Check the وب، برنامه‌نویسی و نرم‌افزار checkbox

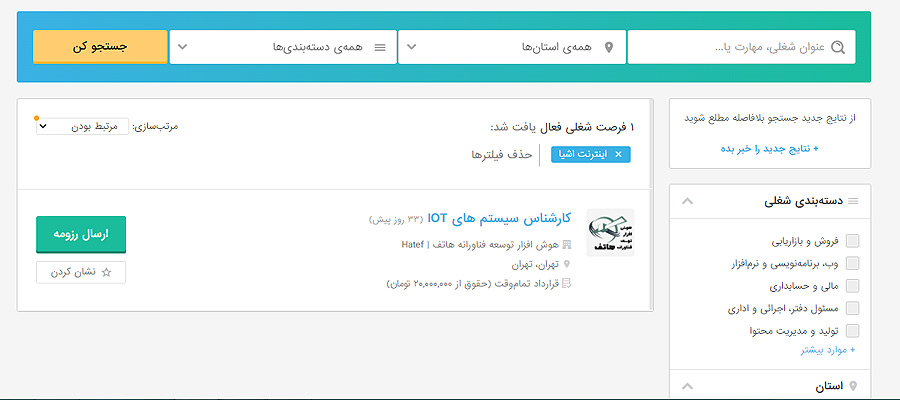(x=853, y=263)
